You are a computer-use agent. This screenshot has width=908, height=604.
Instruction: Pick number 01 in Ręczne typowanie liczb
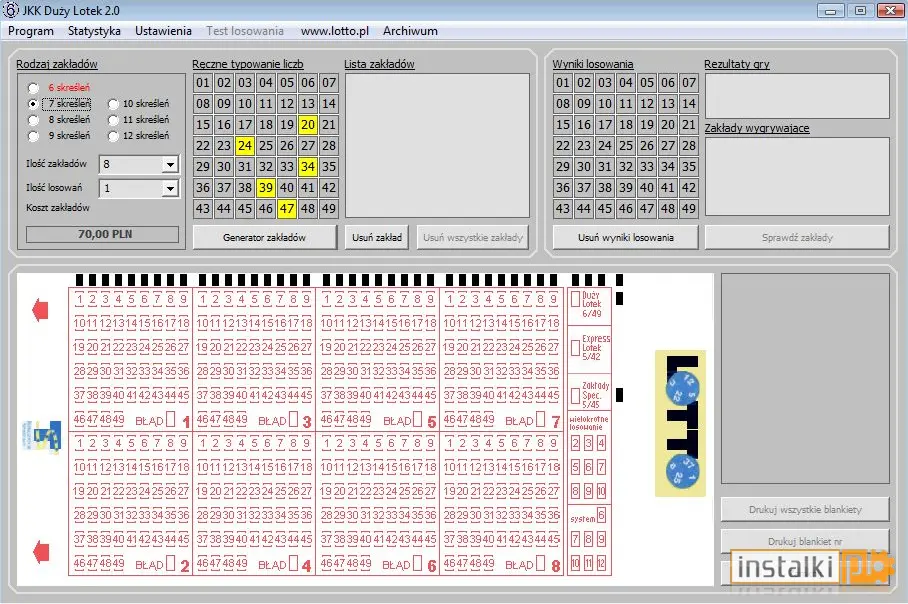point(203,82)
